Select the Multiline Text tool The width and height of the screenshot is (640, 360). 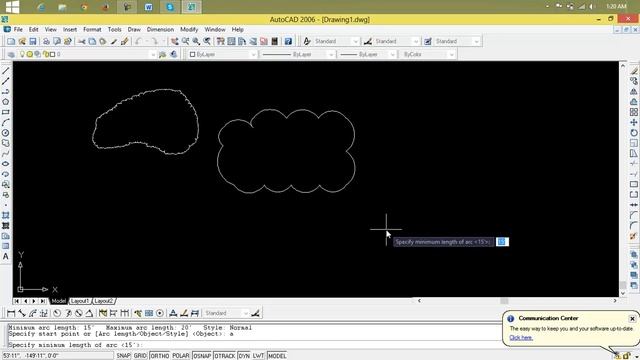[x=6, y=256]
